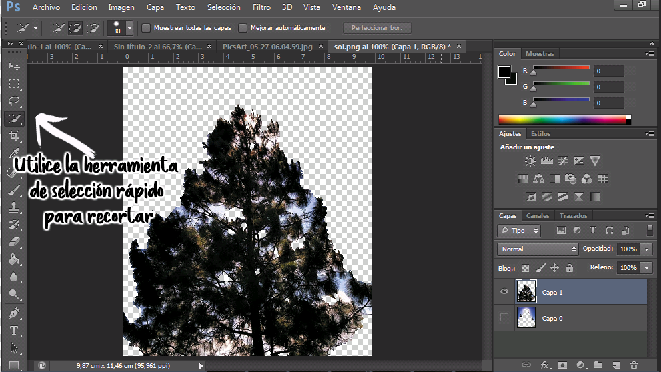The image size is (661, 372).
Task: Open the Filtro menu
Action: [261, 7]
